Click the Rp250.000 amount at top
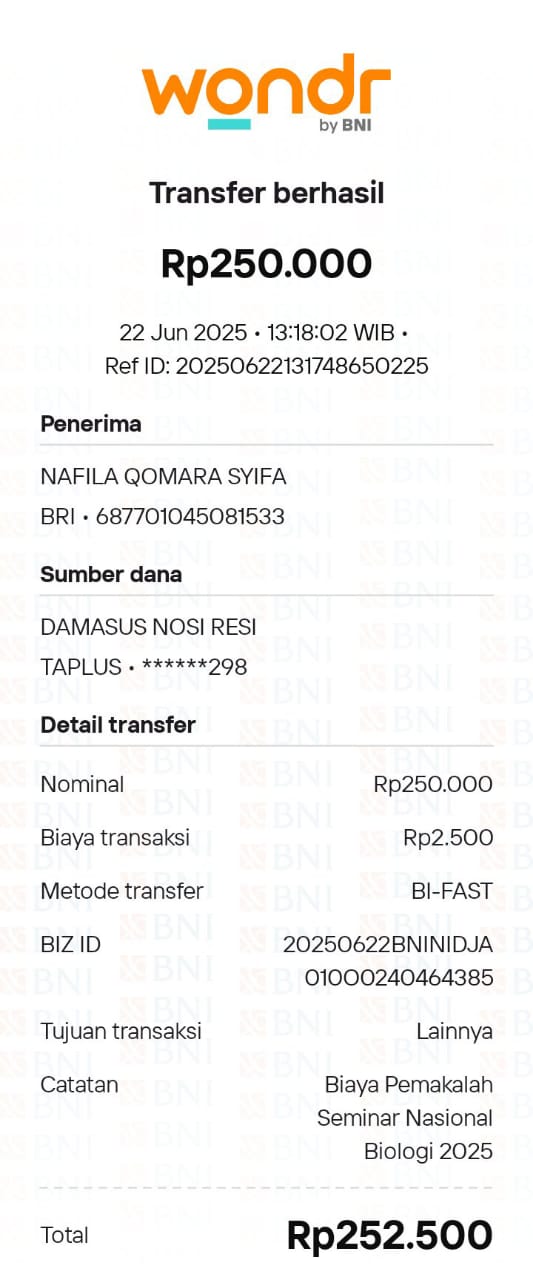The image size is (533, 1280). (x=266, y=264)
